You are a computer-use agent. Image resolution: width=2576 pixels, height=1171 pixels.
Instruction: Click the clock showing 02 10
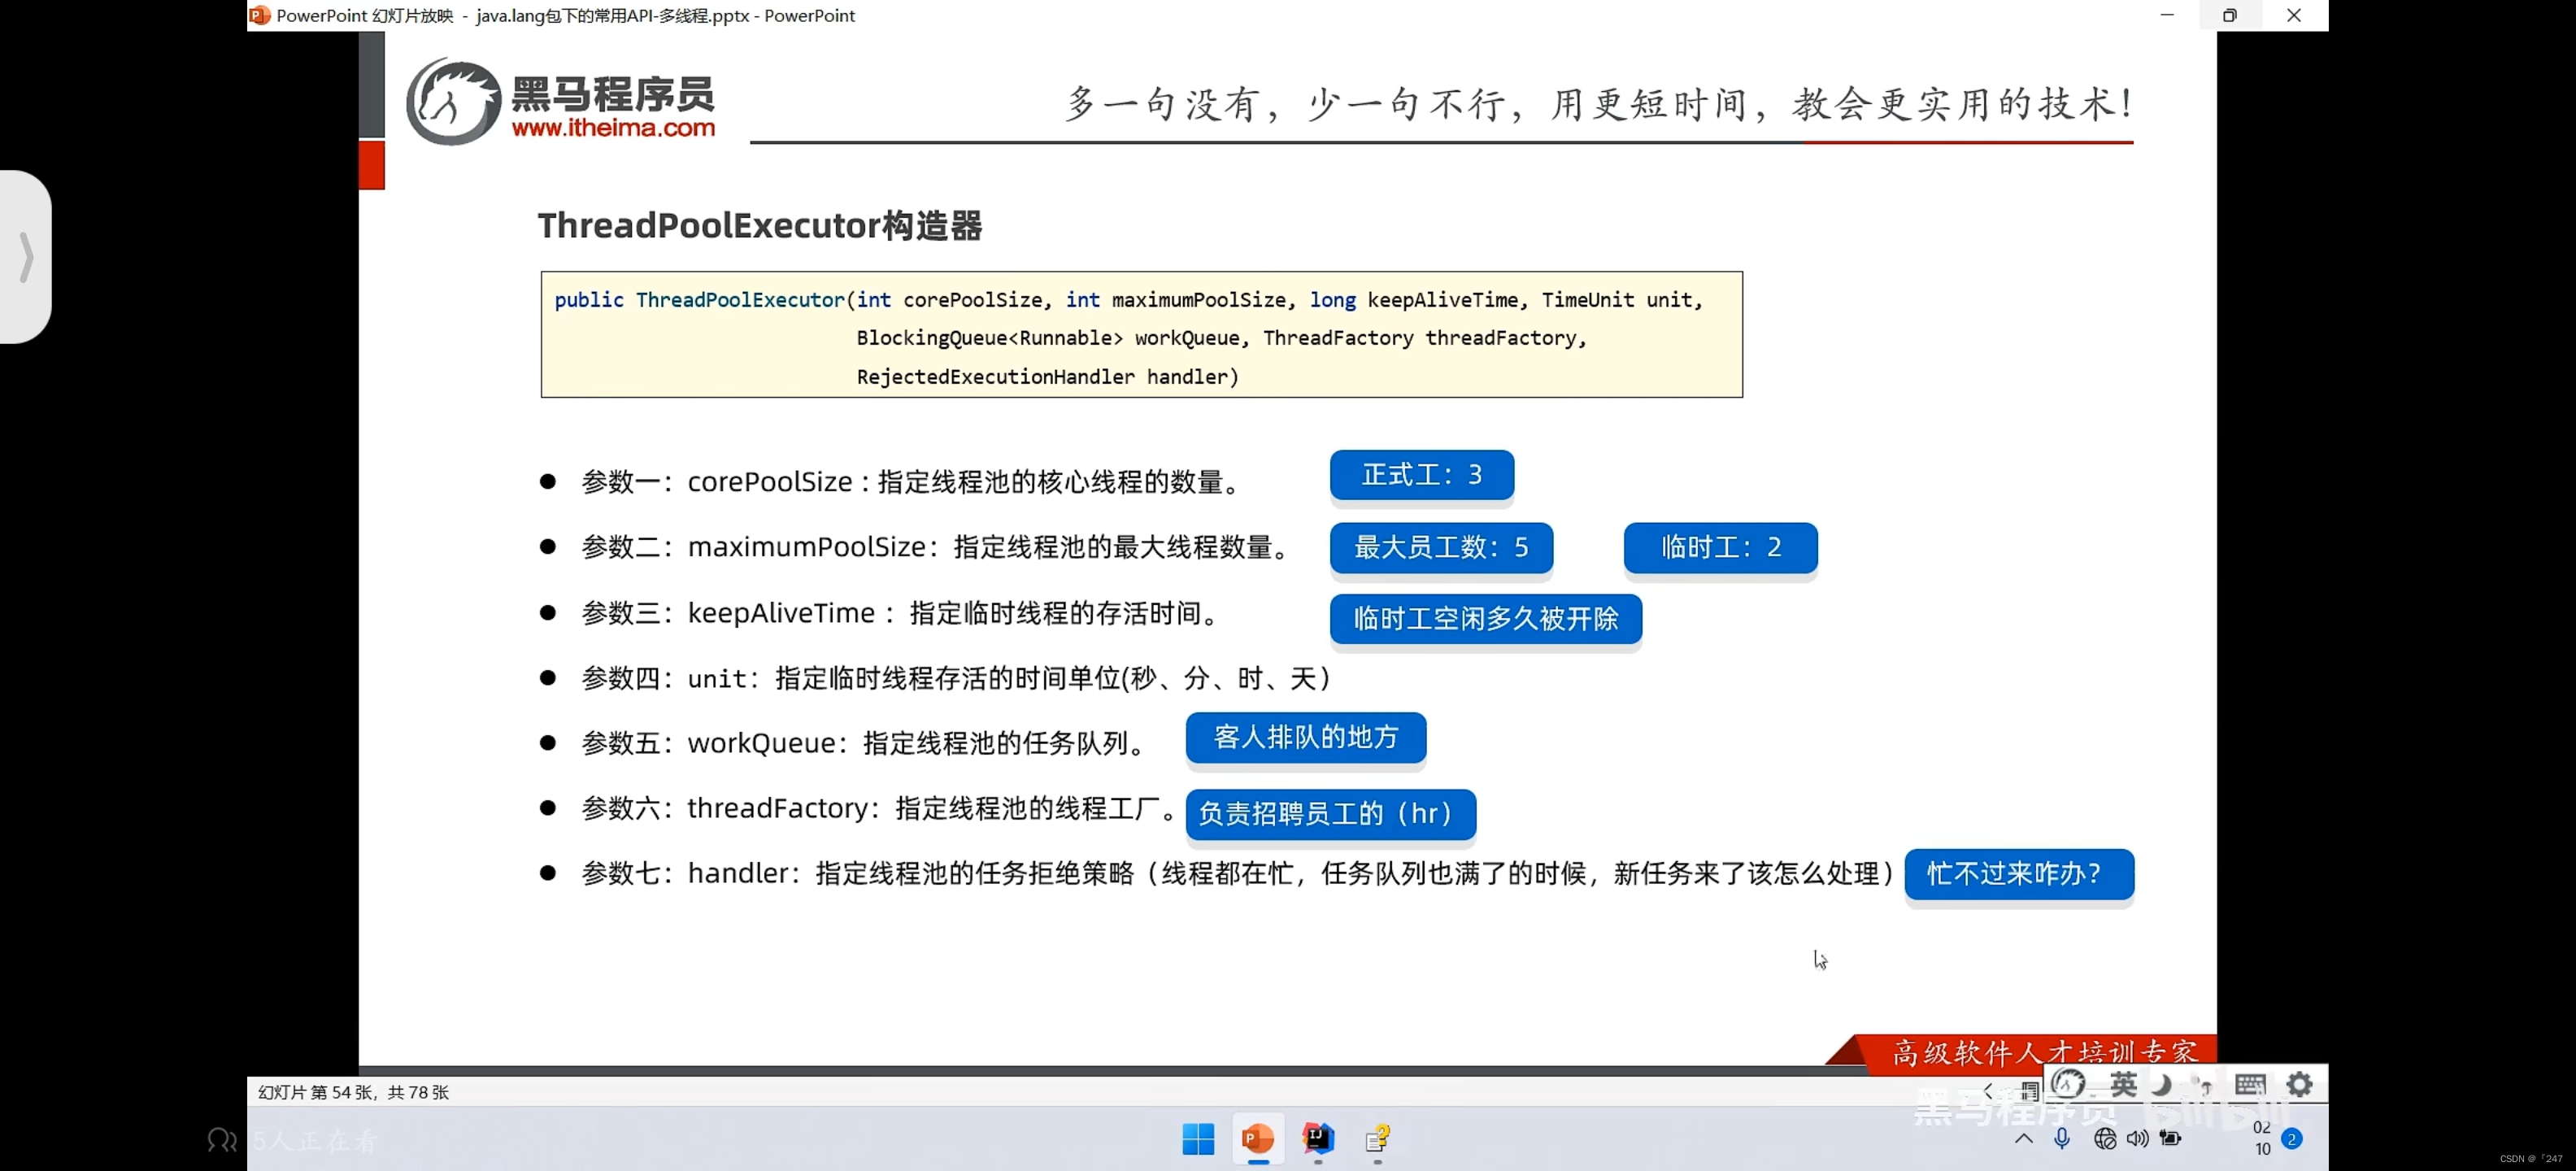[x=2262, y=1138]
